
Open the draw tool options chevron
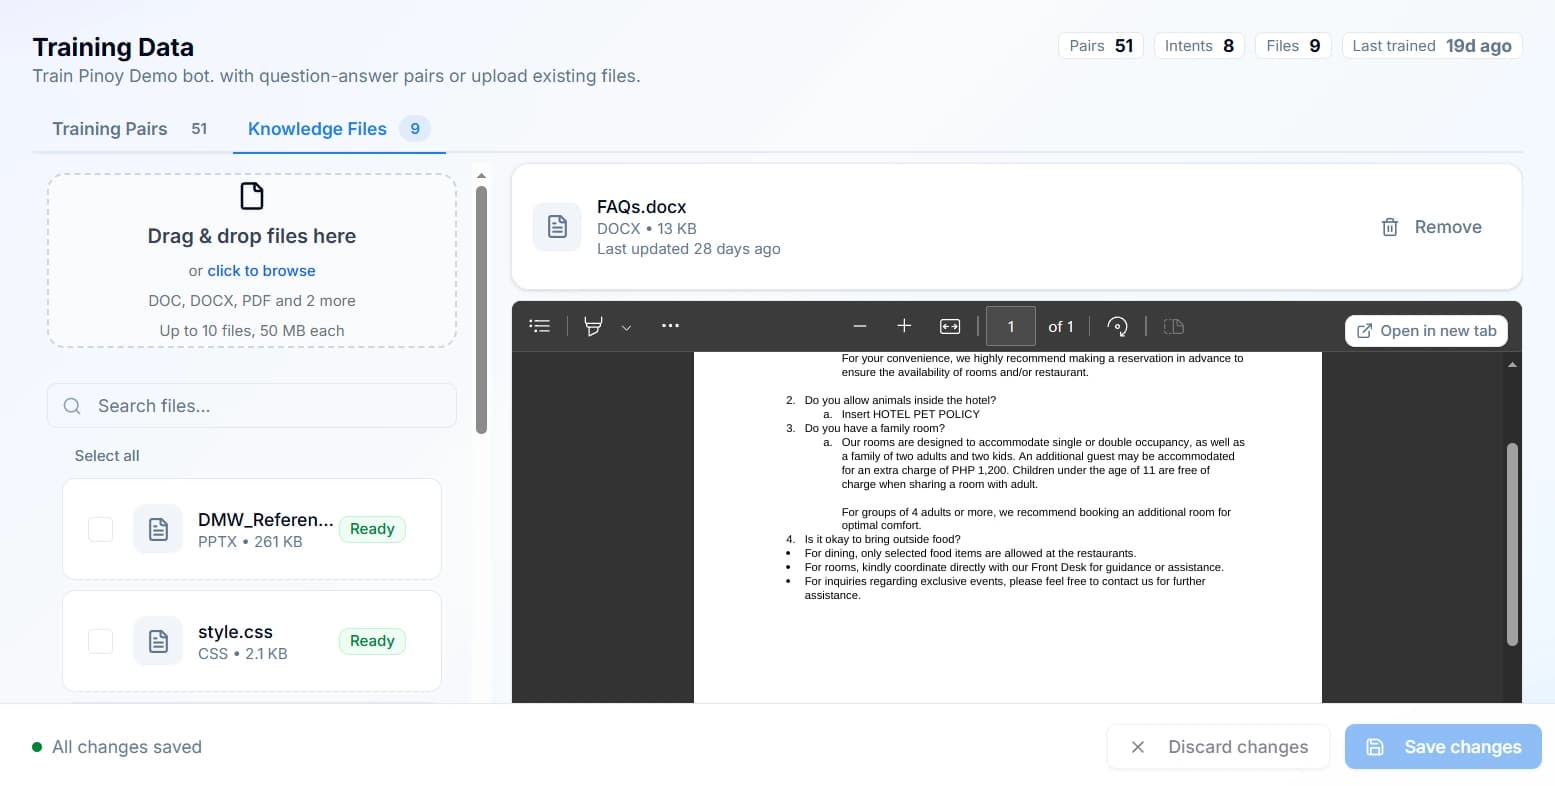627,327
